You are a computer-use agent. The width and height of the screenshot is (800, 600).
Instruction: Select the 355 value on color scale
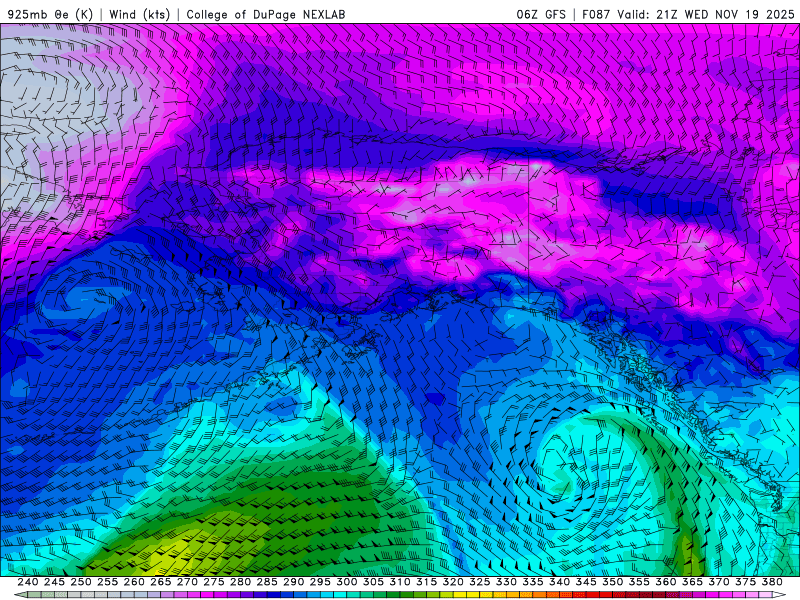coord(639,582)
